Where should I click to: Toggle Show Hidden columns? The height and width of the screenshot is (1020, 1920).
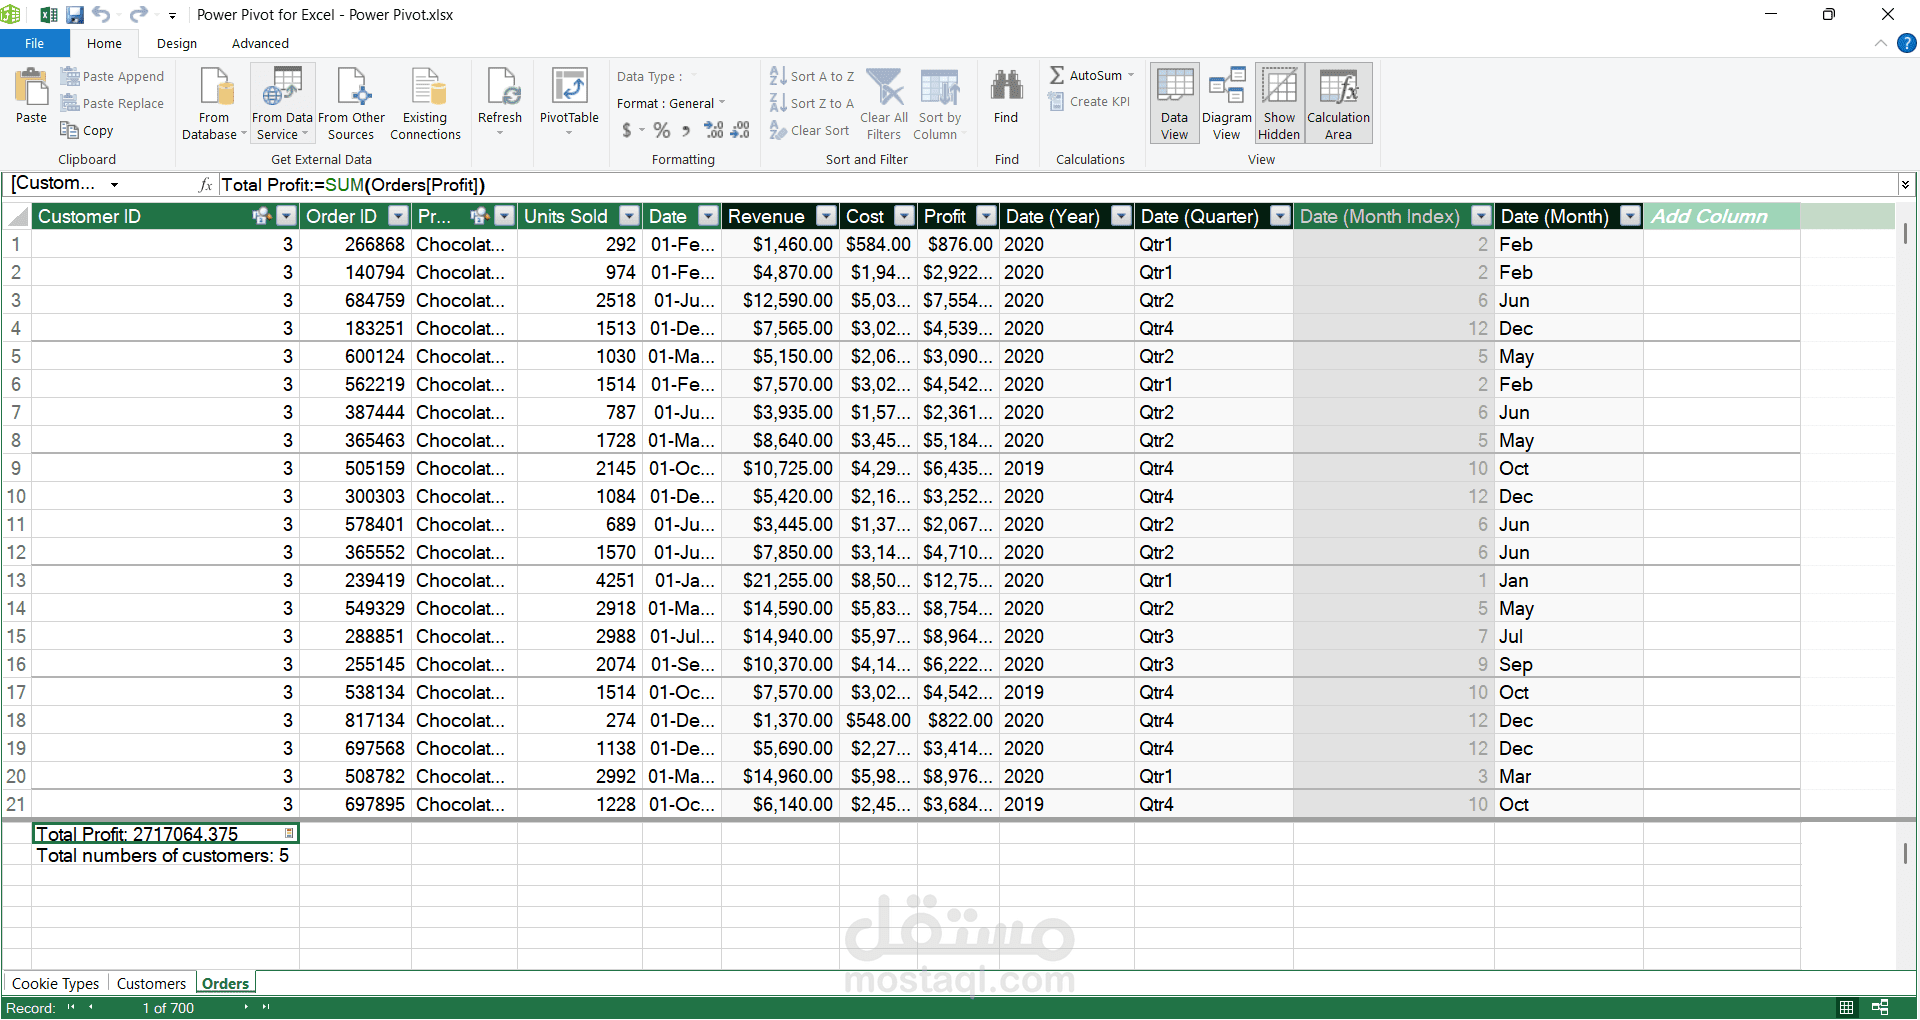[x=1279, y=104]
